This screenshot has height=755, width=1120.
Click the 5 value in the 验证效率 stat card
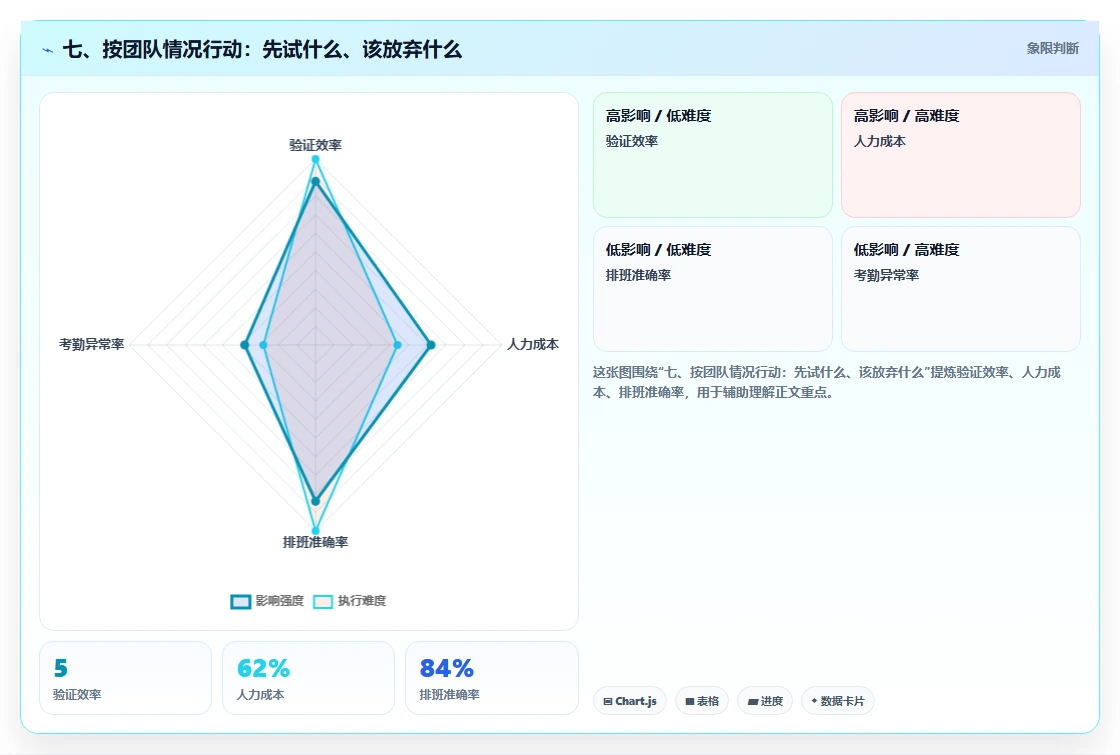pos(61,669)
